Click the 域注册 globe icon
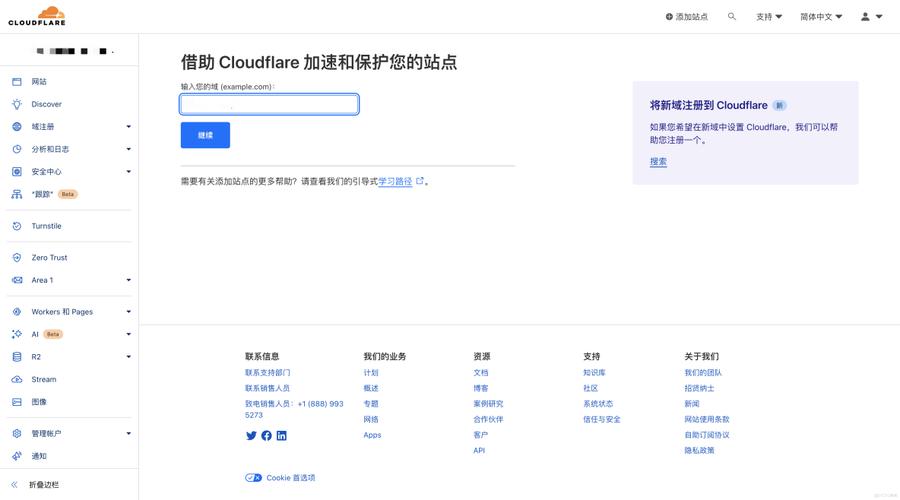Image resolution: width=900 pixels, height=500 pixels. 17,126
